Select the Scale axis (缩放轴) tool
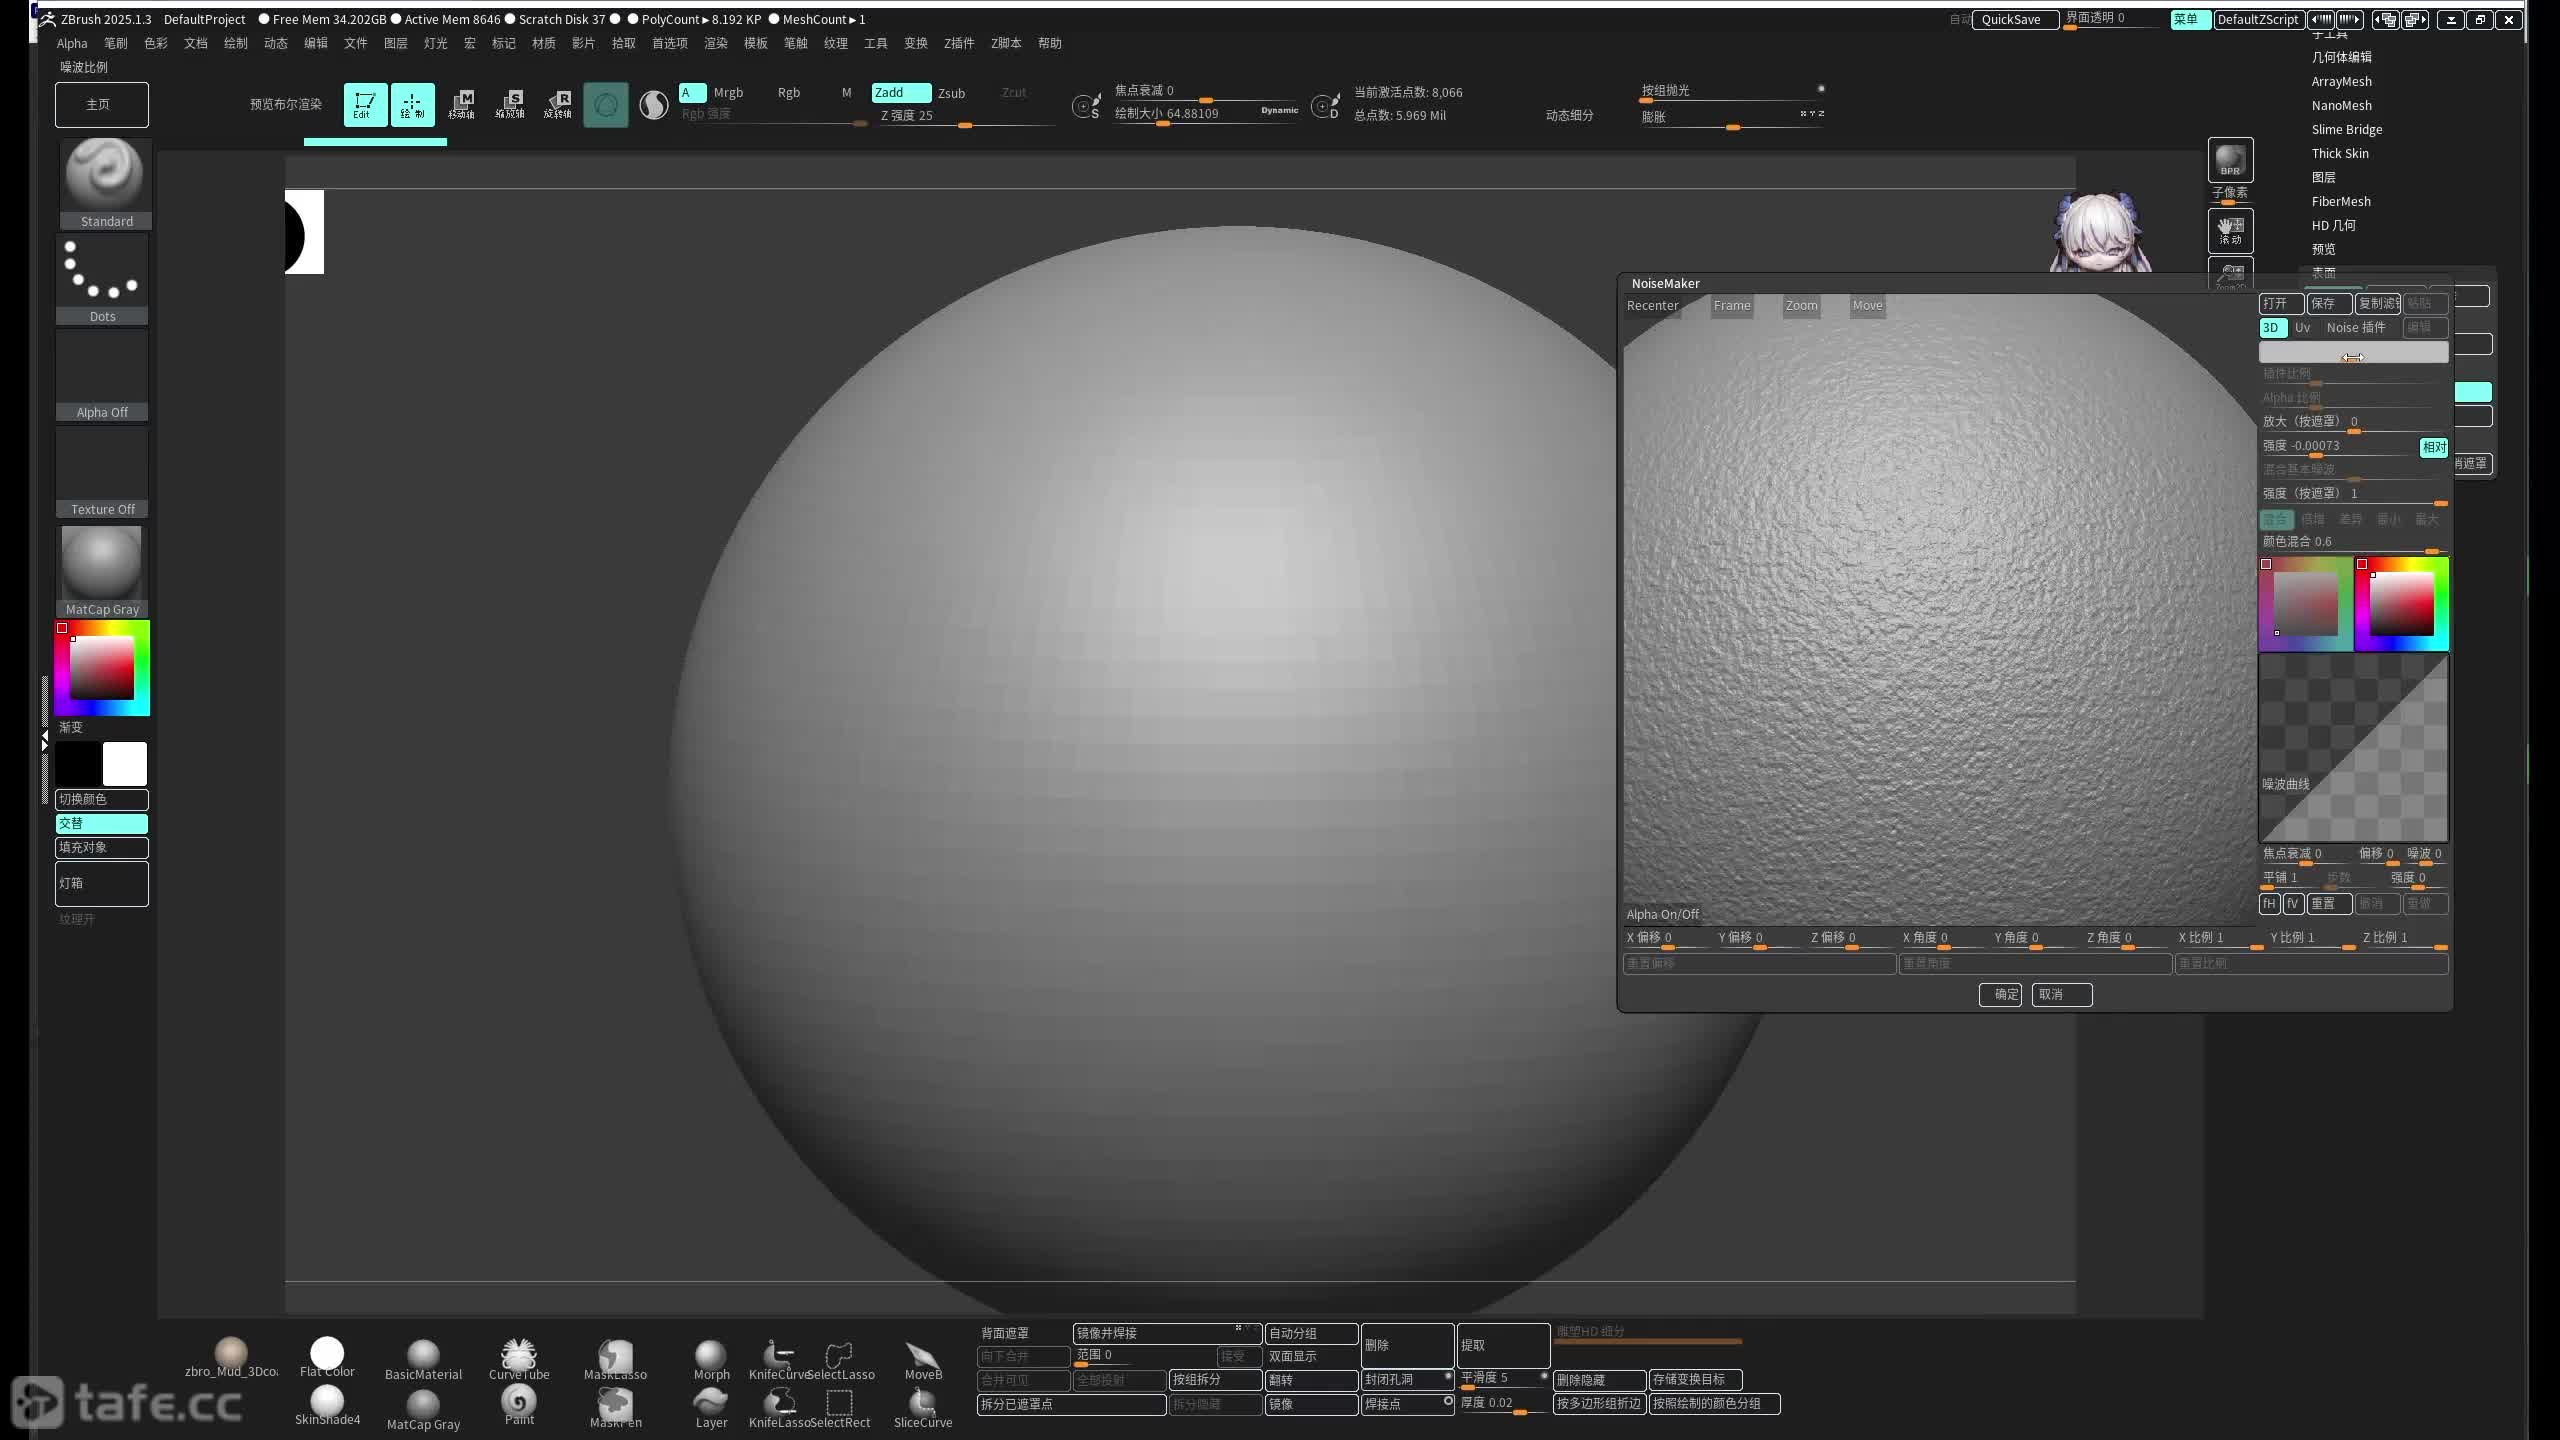Screen dimensions: 2560x1440 [x=510, y=105]
